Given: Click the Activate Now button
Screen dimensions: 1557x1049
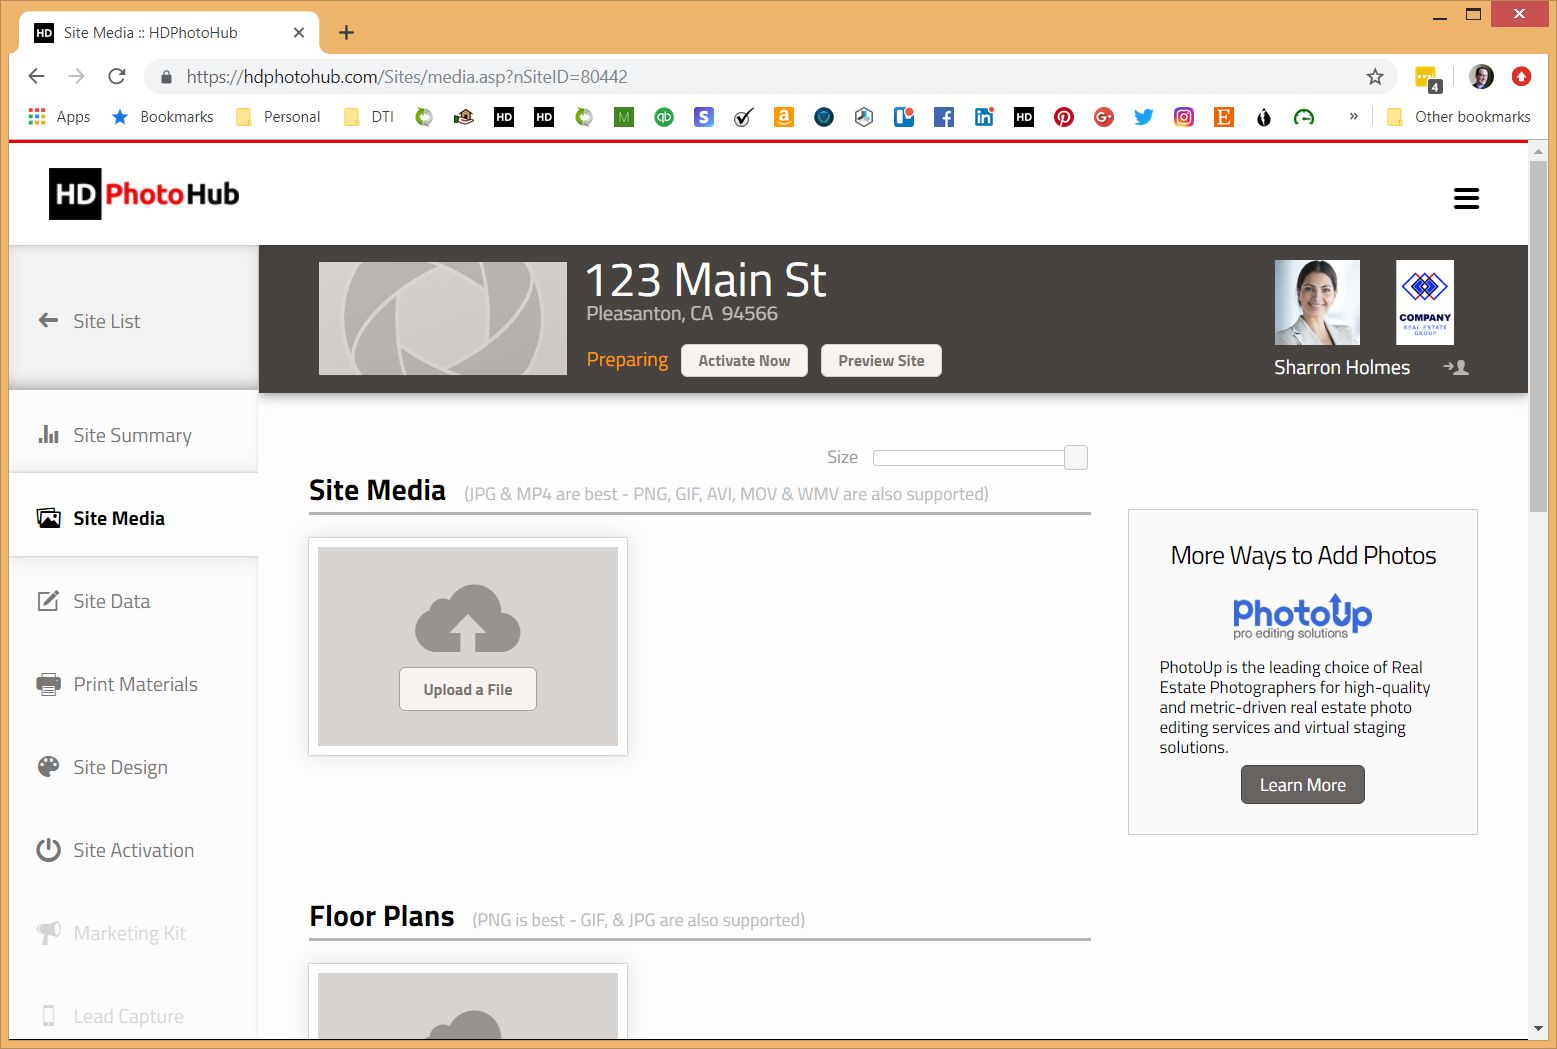Looking at the screenshot, I should coord(744,361).
